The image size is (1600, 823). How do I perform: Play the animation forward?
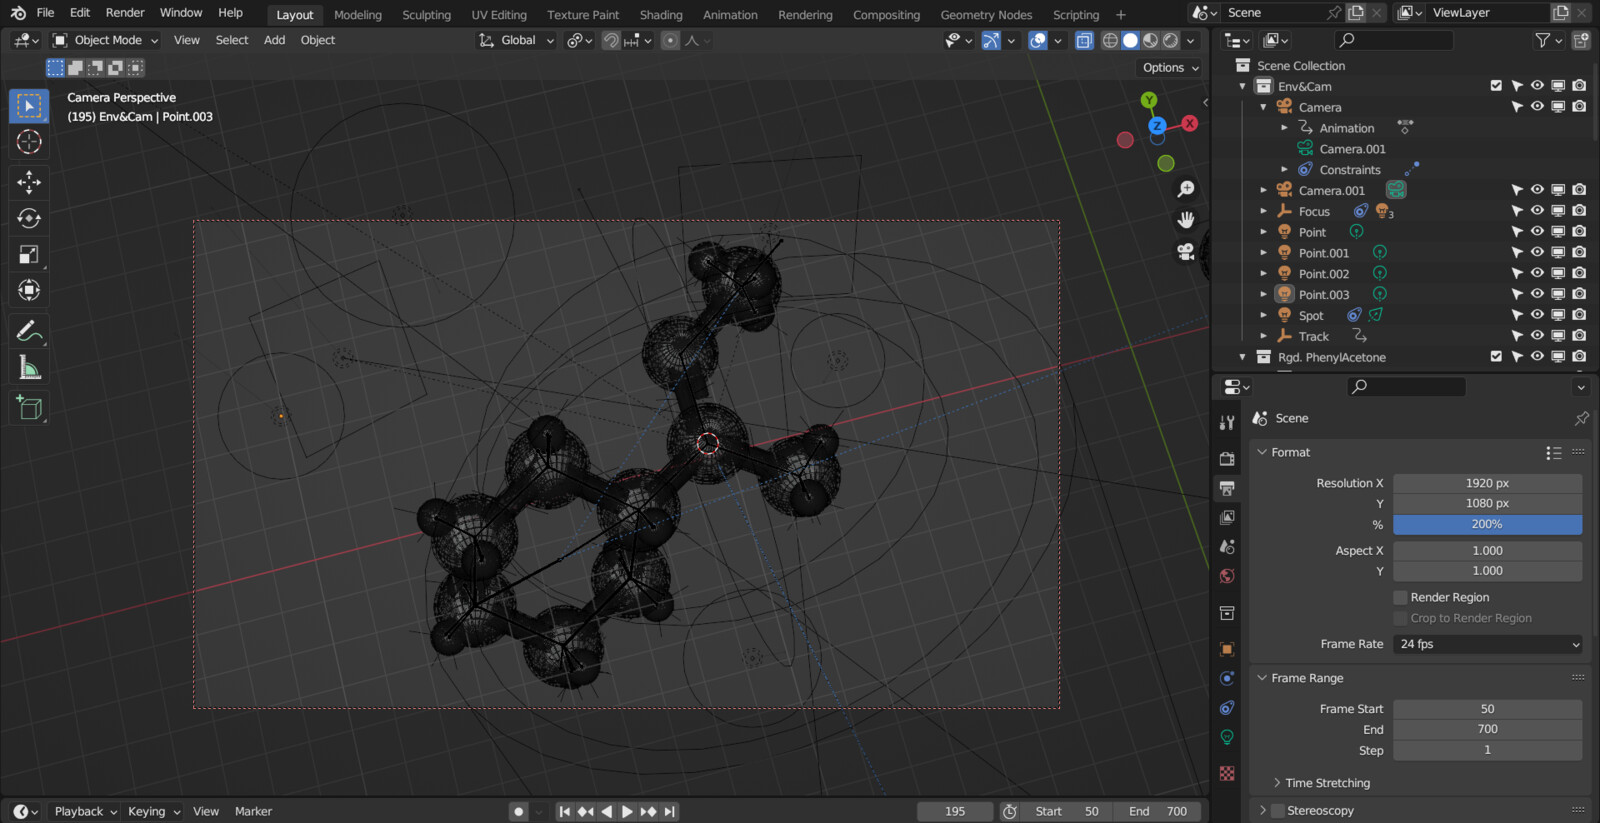[x=627, y=811]
